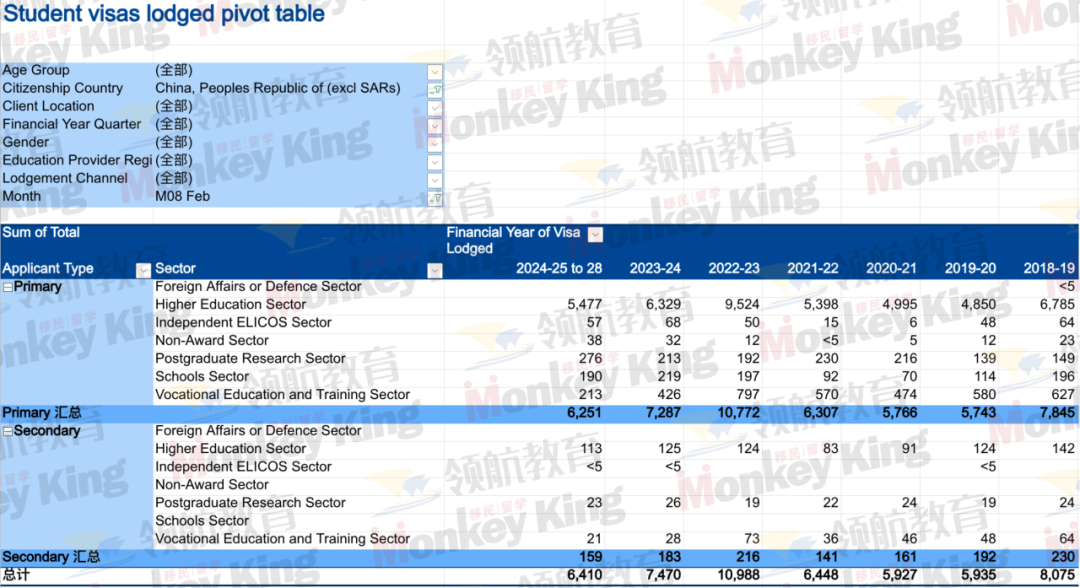Open the Month filter dropdown
Image resolution: width=1080 pixels, height=588 pixels.
[435, 198]
